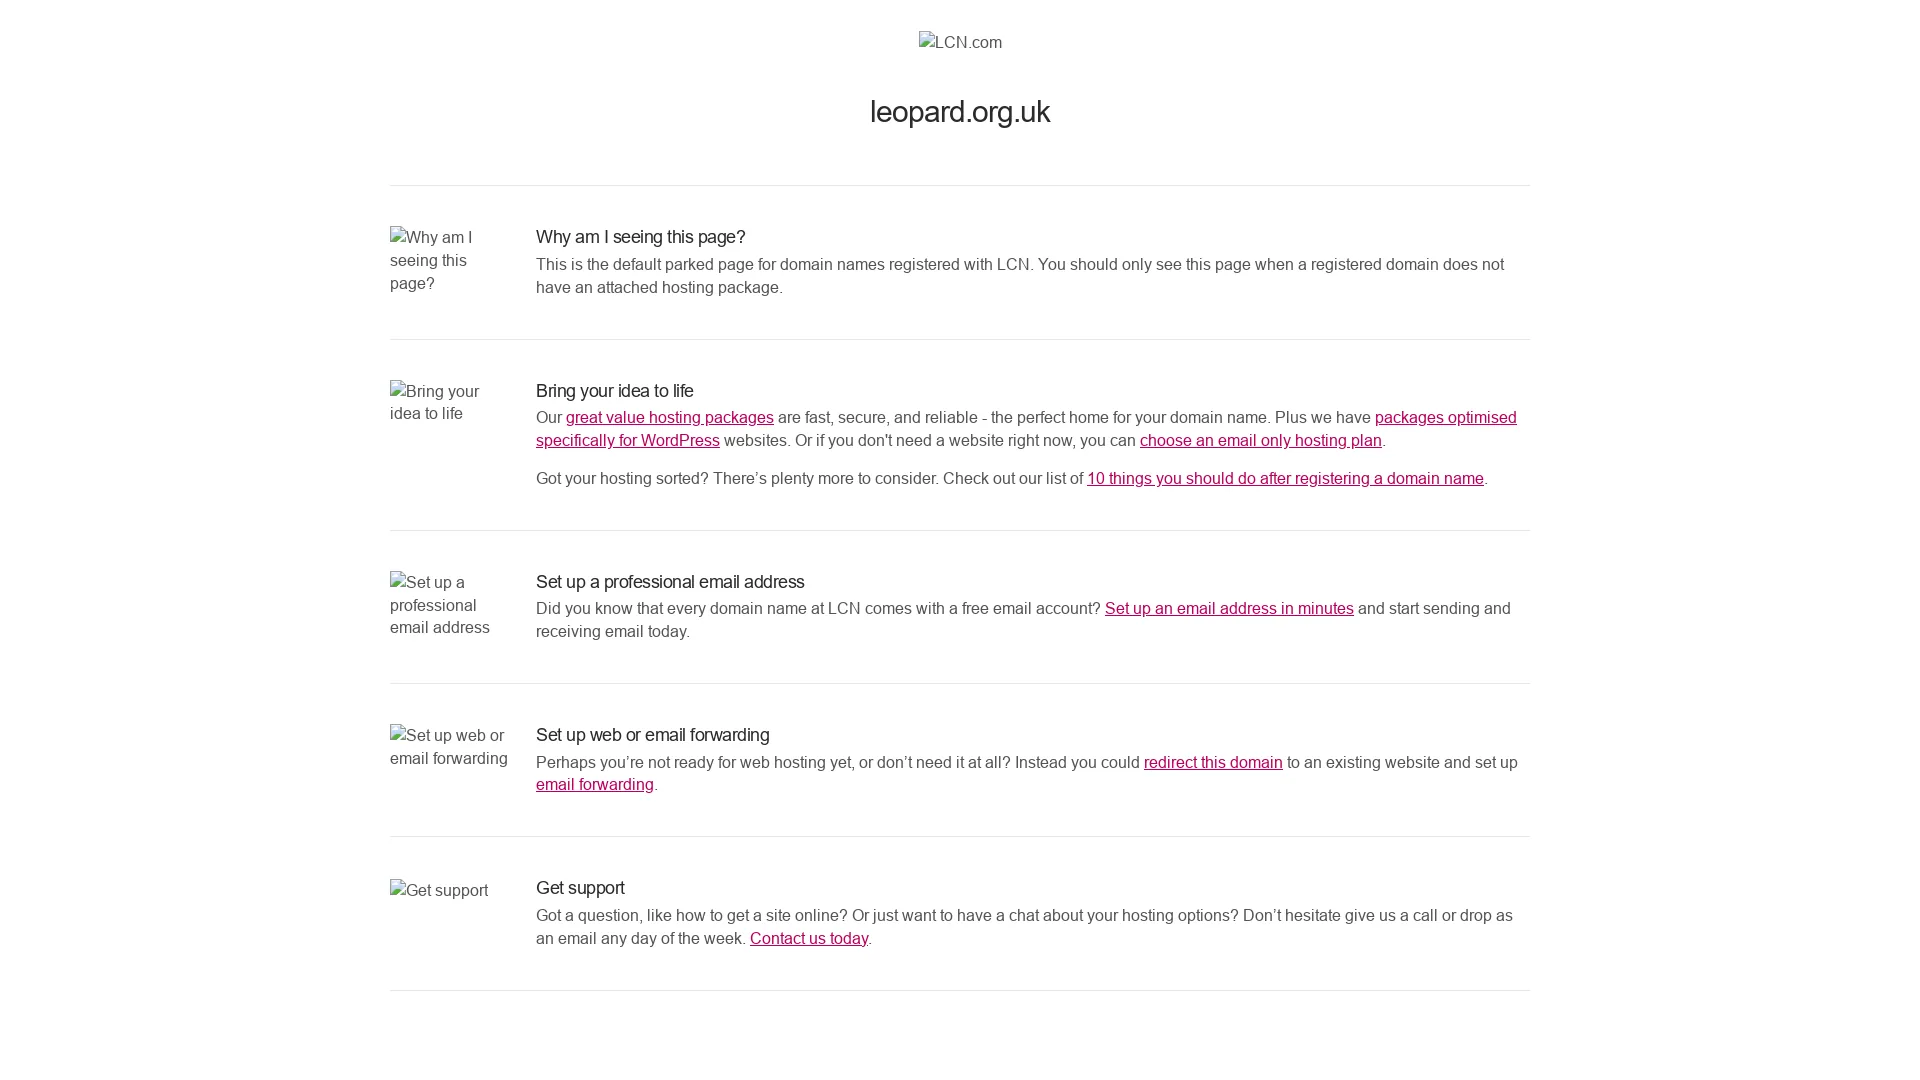
Task: Click 'Set up web or email forwarding' heading
Action: 652,735
